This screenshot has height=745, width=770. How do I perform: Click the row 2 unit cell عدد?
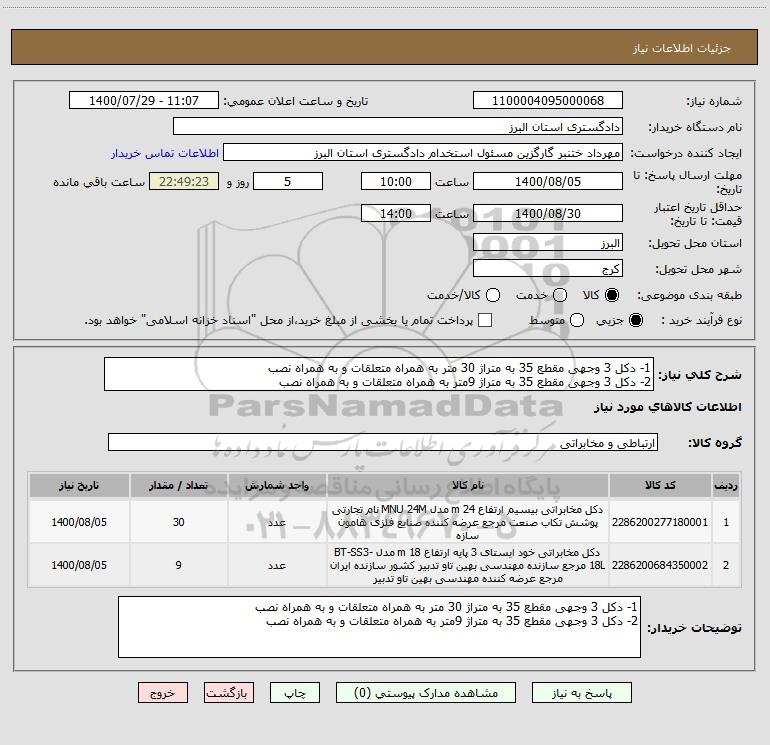pos(277,565)
